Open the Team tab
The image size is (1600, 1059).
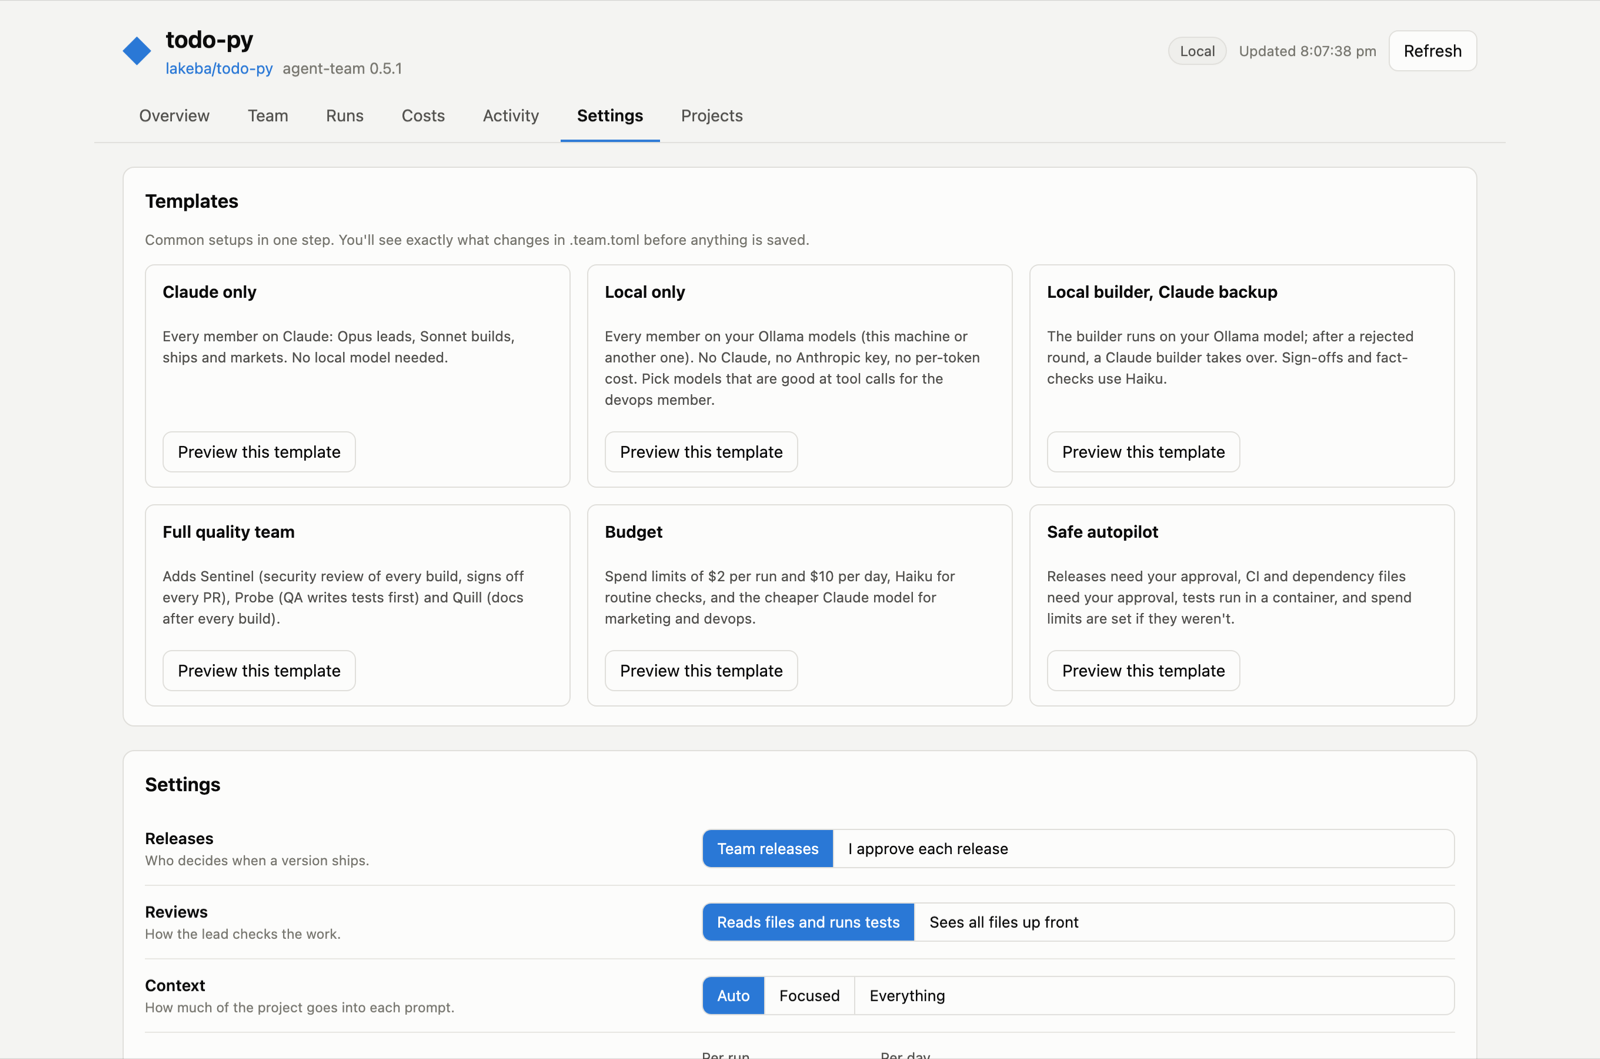tap(268, 116)
